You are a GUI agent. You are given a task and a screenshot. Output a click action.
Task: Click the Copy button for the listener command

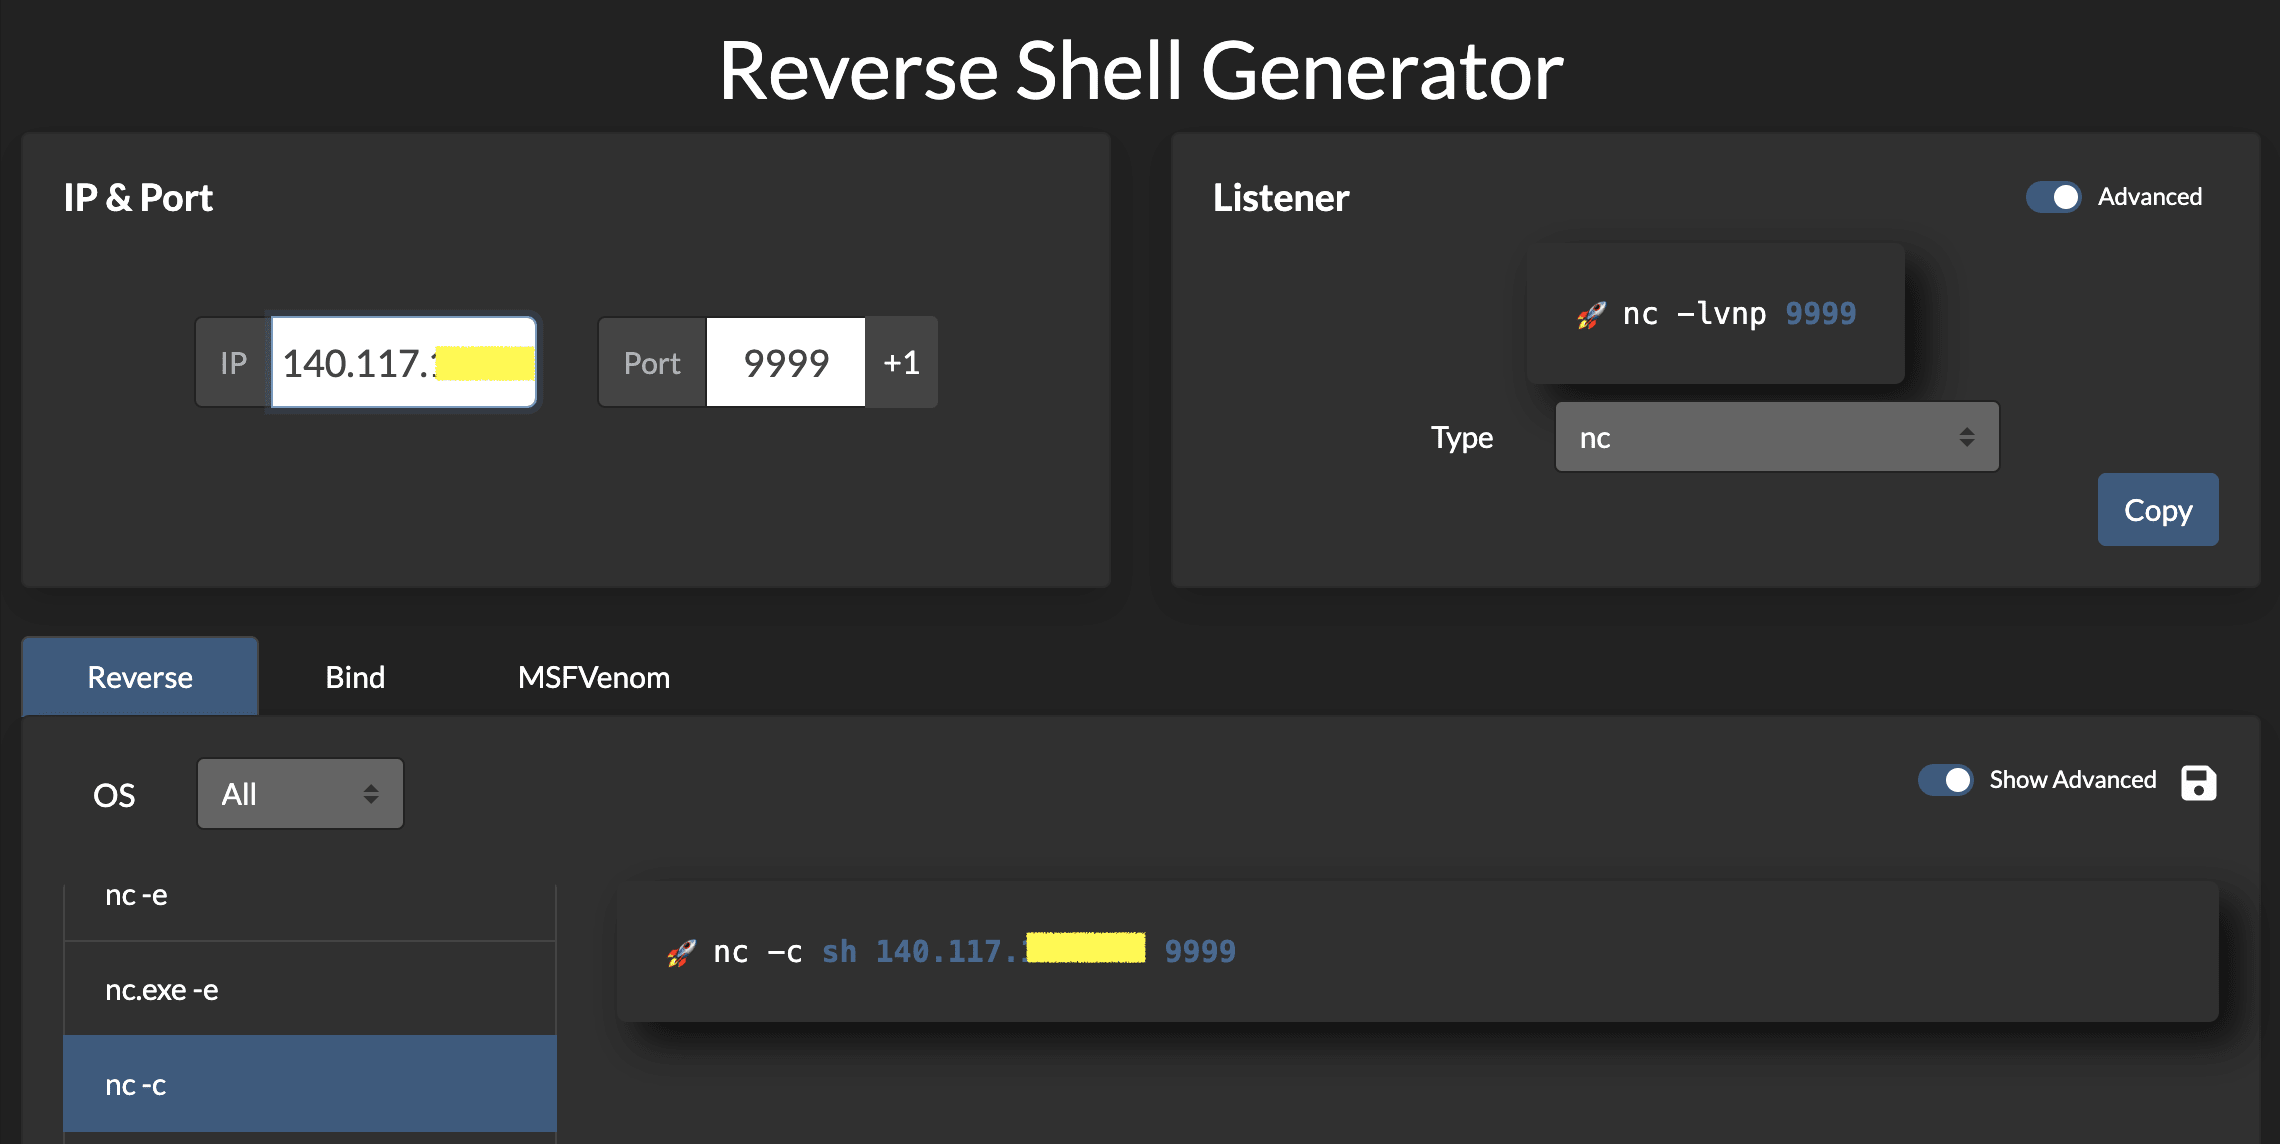point(2157,509)
